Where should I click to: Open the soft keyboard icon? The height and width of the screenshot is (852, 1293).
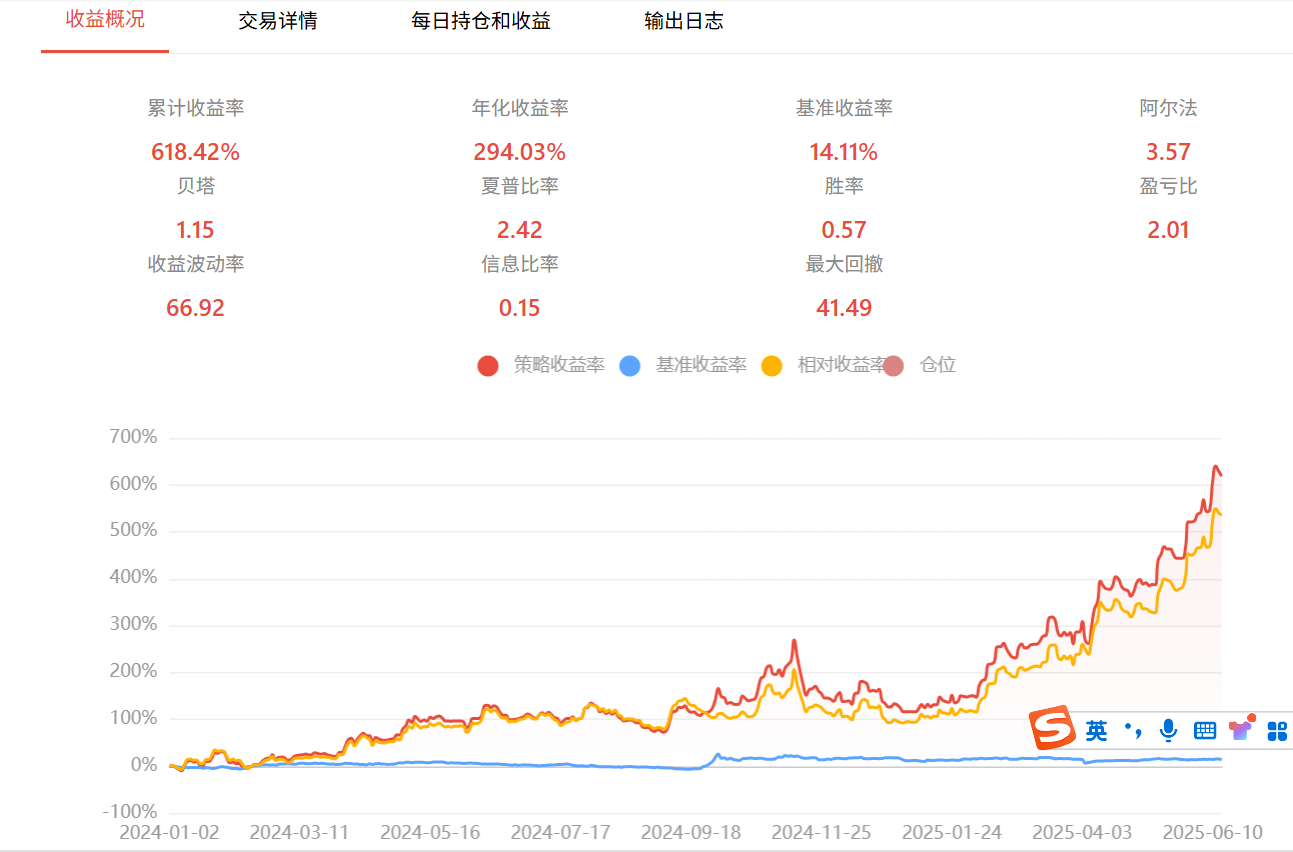pos(1205,731)
